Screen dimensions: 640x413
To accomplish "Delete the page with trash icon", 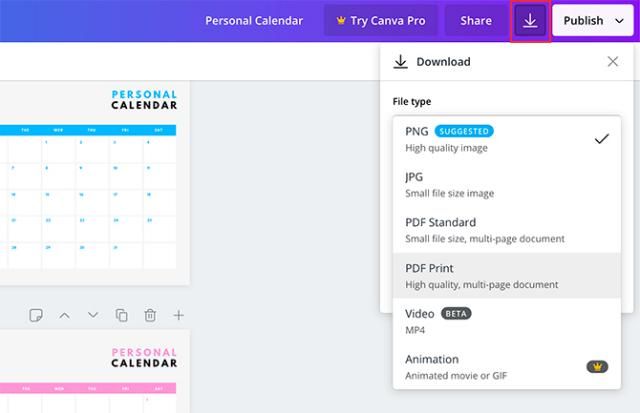I will click(x=150, y=315).
